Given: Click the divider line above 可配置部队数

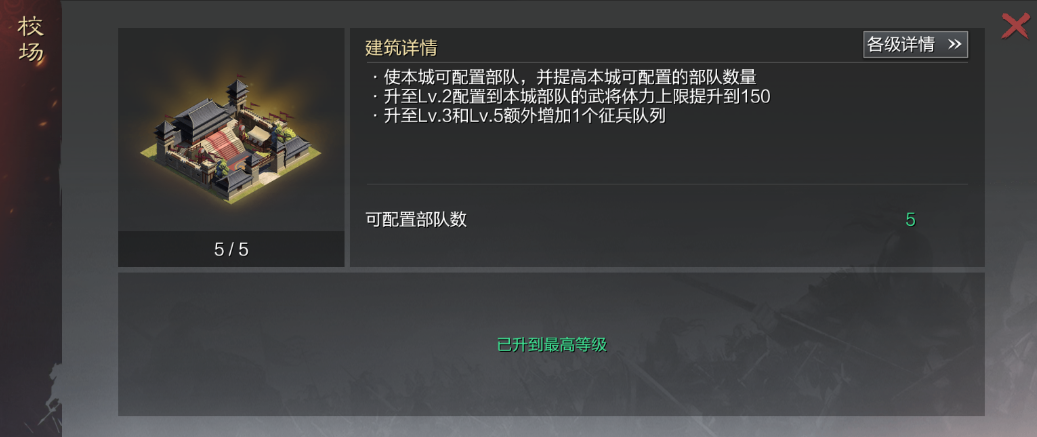Looking at the screenshot, I should pyautogui.click(x=667, y=184).
